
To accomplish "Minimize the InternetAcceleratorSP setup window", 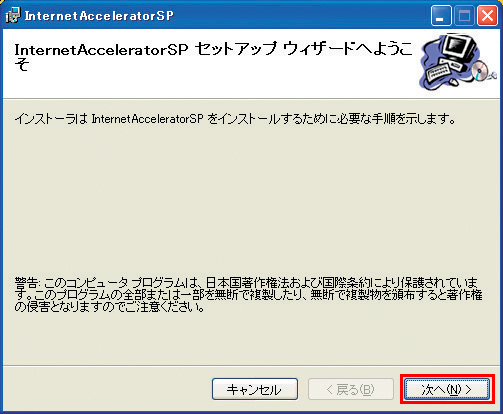I will (441, 16).
